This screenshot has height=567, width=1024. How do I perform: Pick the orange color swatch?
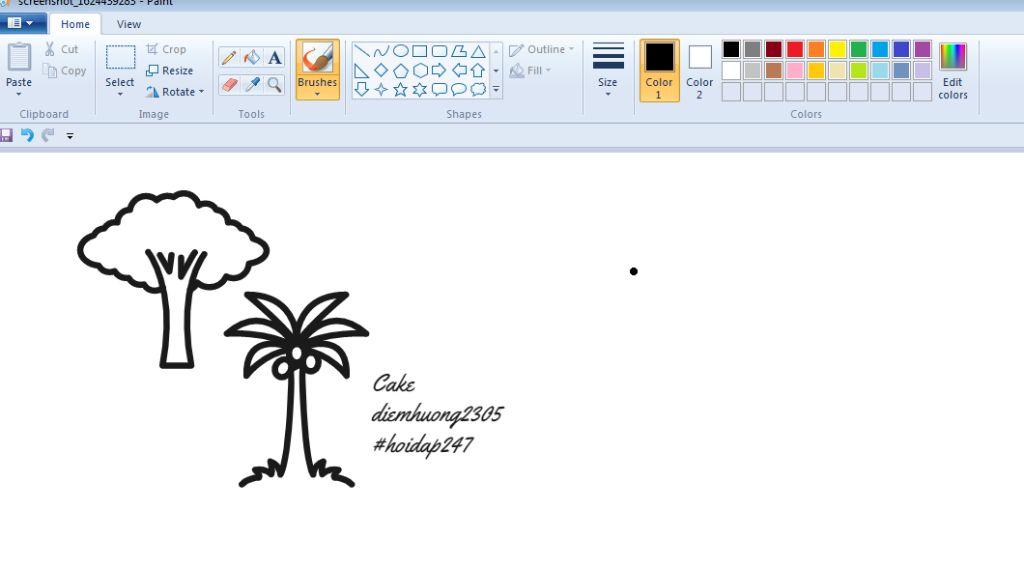pyautogui.click(x=816, y=49)
